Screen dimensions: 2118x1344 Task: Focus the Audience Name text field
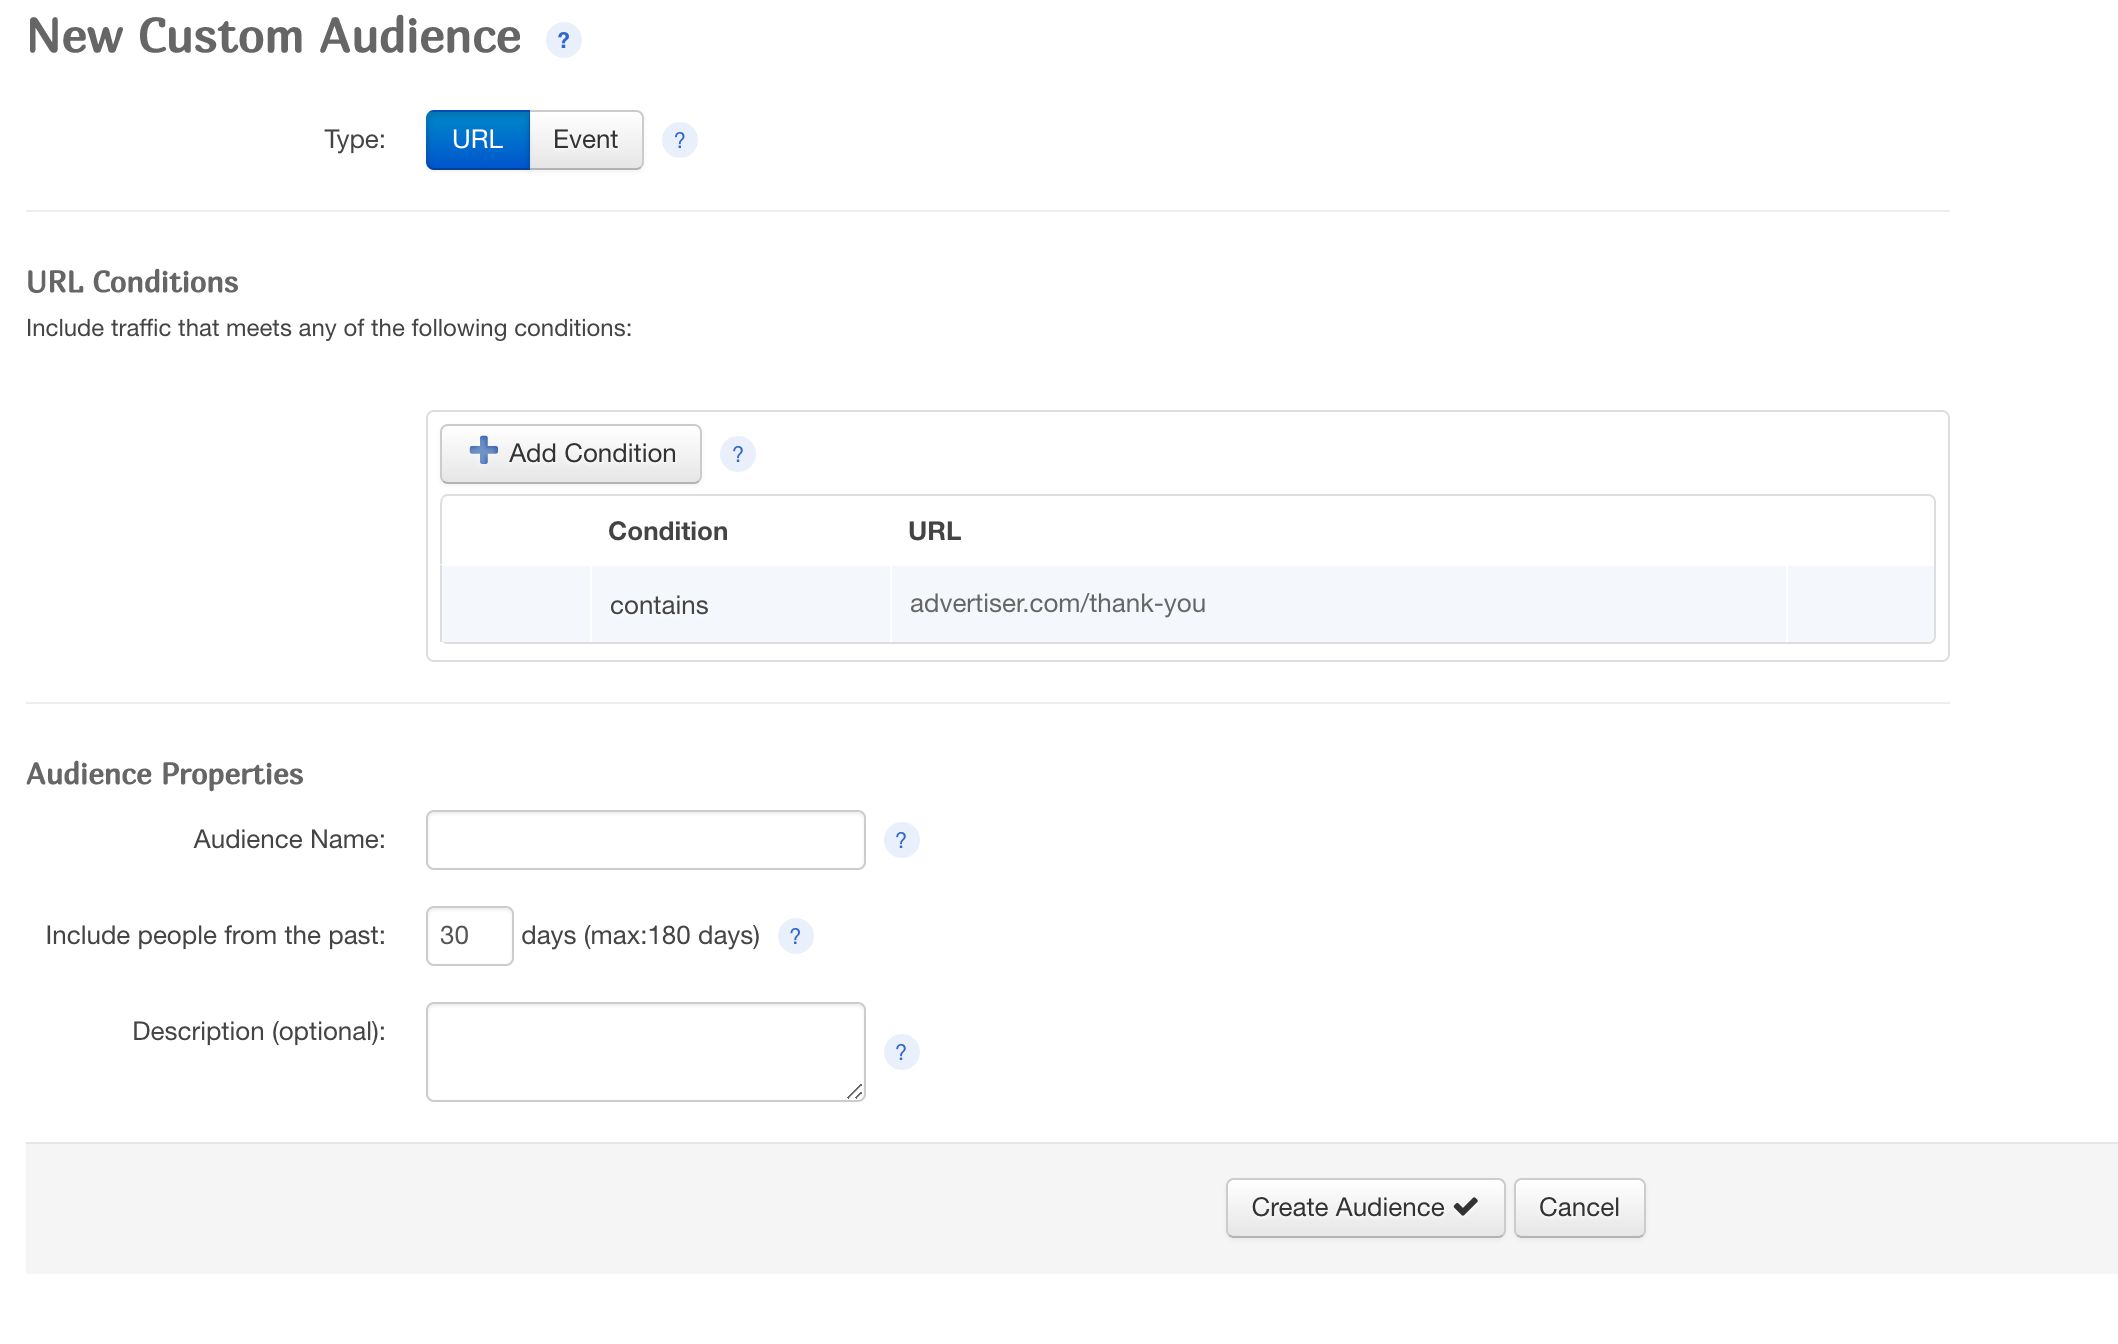pyautogui.click(x=646, y=840)
